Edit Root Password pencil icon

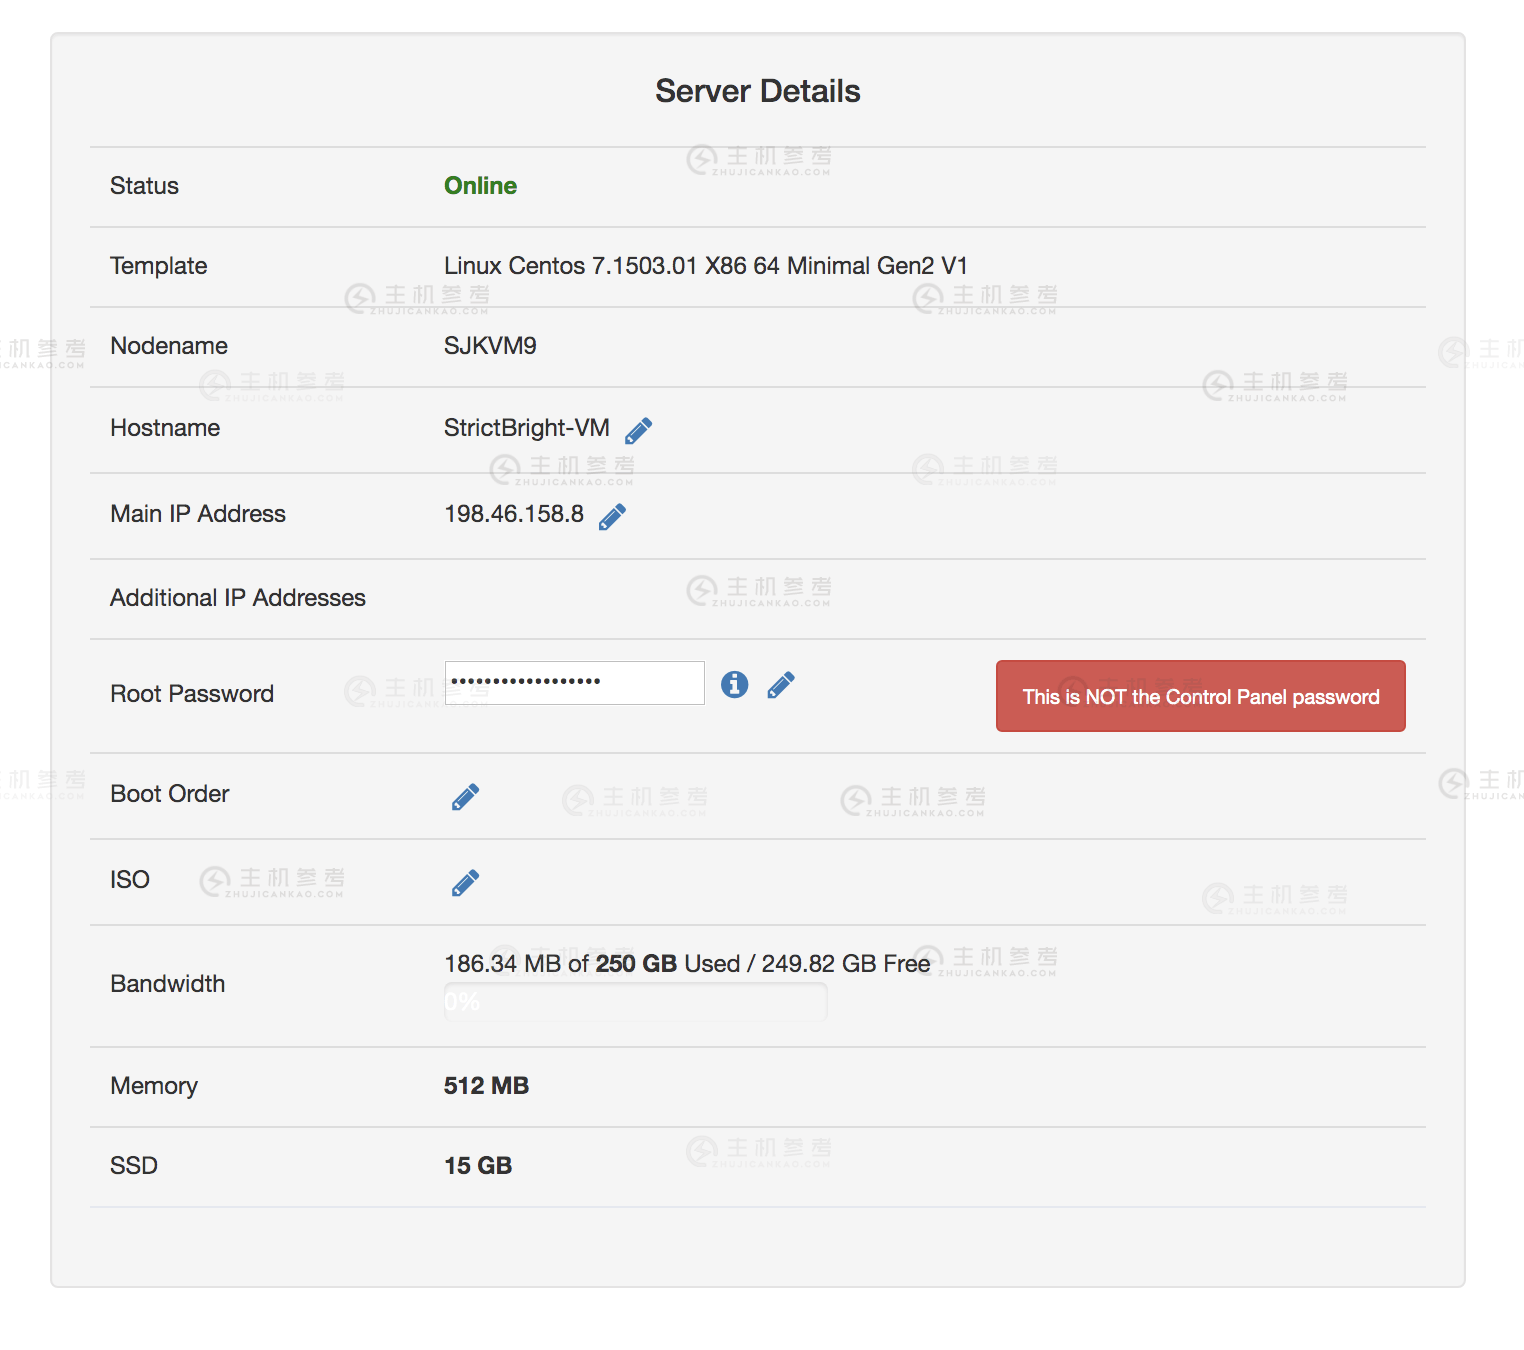(781, 684)
